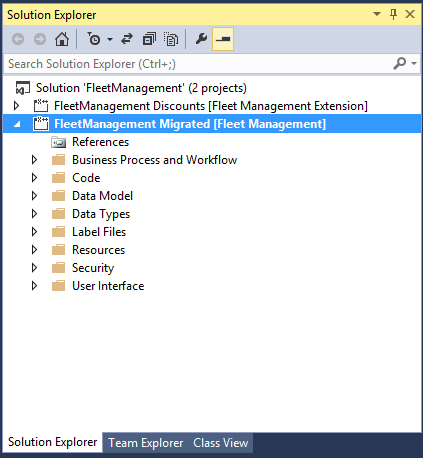Select the References node

click(x=100, y=142)
